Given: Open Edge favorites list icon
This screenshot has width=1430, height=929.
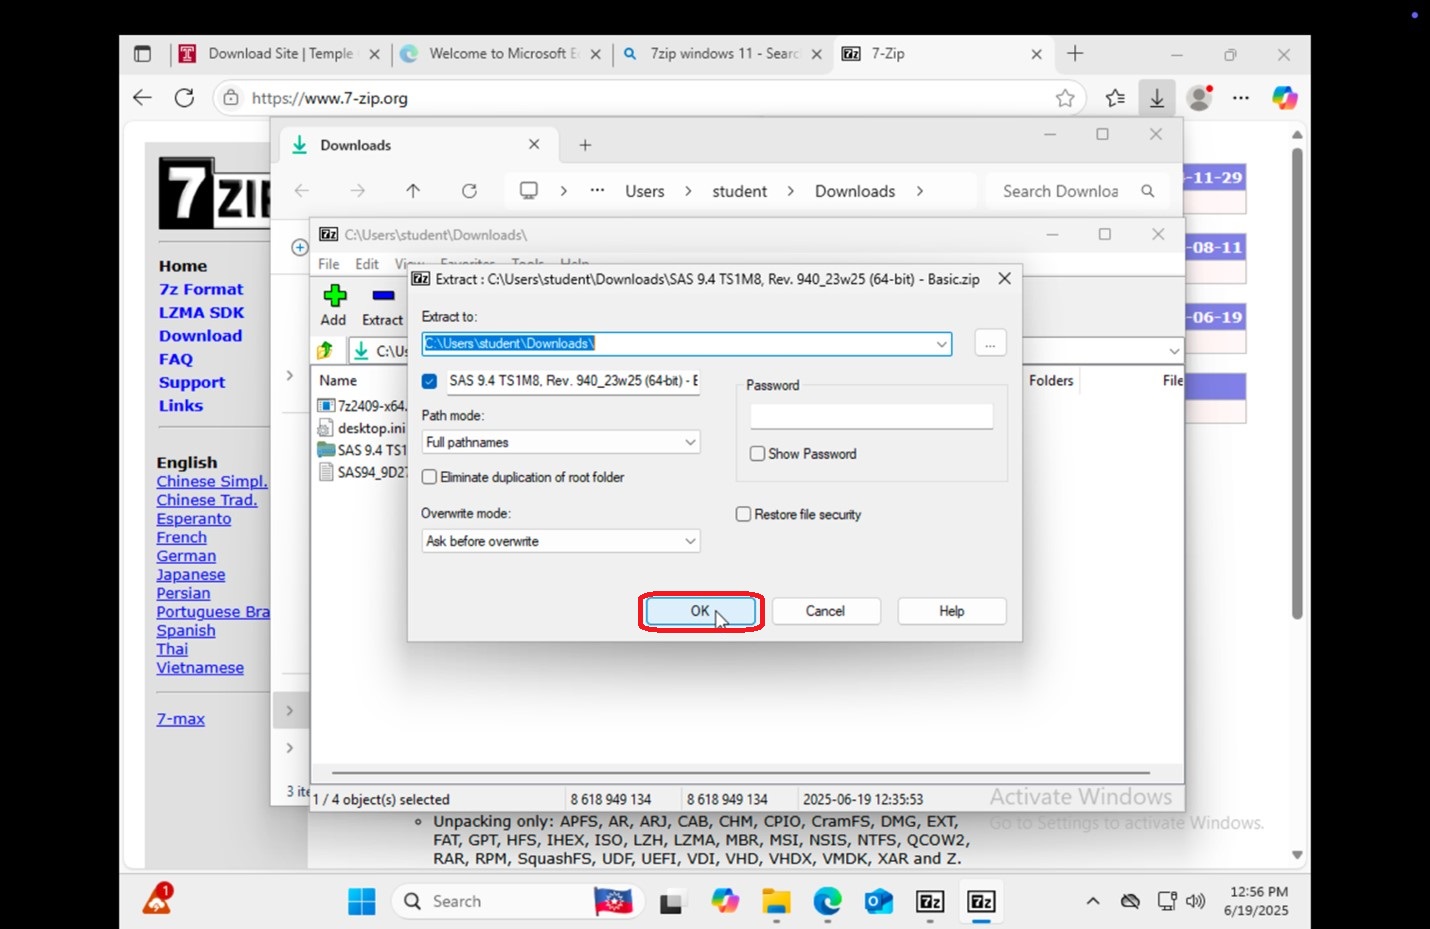Looking at the screenshot, I should 1115,98.
